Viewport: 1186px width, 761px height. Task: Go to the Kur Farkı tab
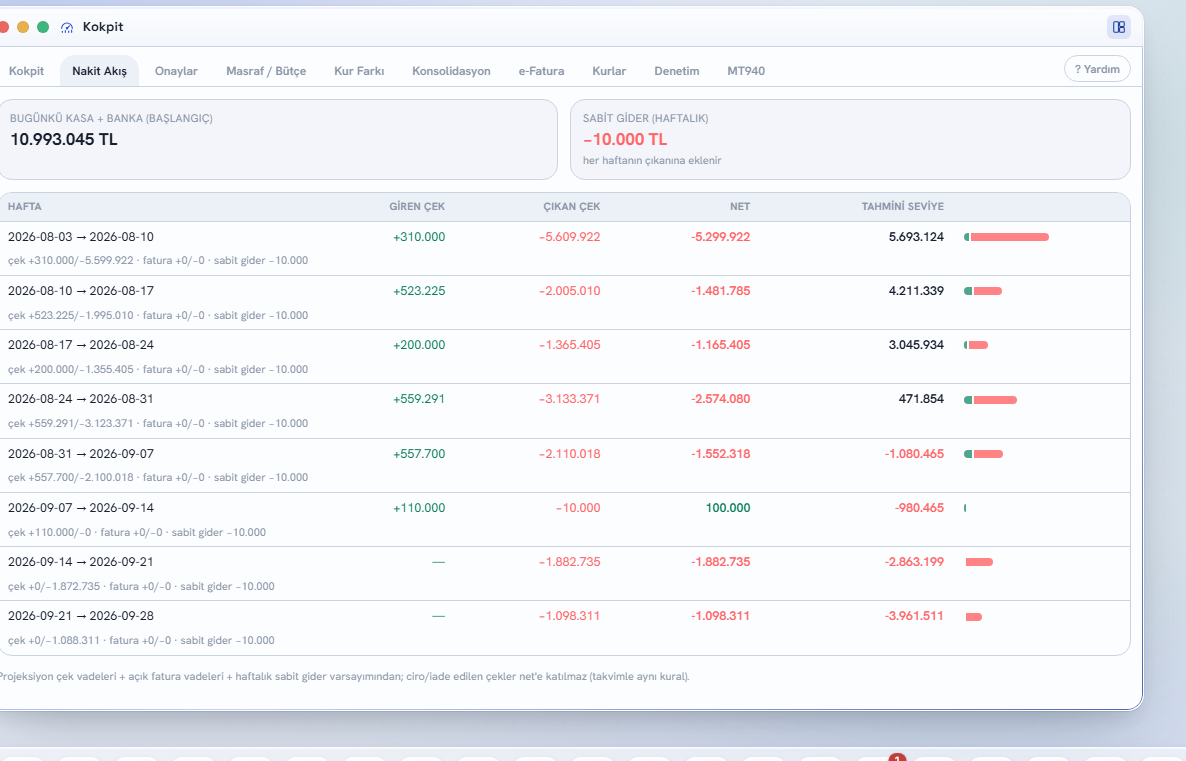click(359, 71)
